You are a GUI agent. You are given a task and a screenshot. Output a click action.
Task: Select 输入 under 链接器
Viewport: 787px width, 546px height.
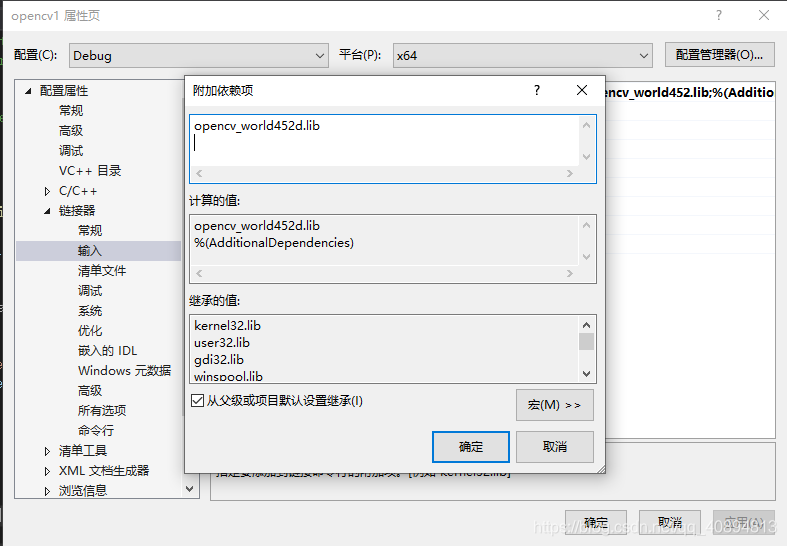pyautogui.click(x=90, y=251)
